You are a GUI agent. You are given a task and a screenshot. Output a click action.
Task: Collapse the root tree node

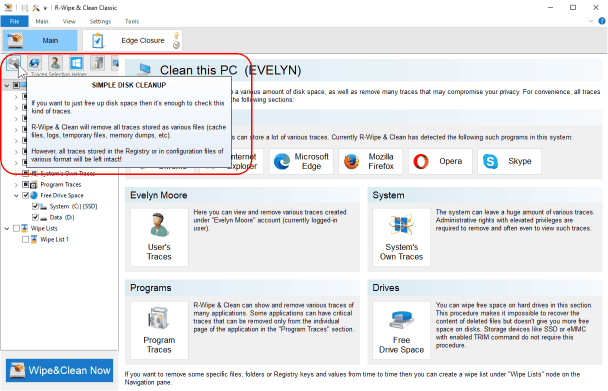(x=7, y=85)
